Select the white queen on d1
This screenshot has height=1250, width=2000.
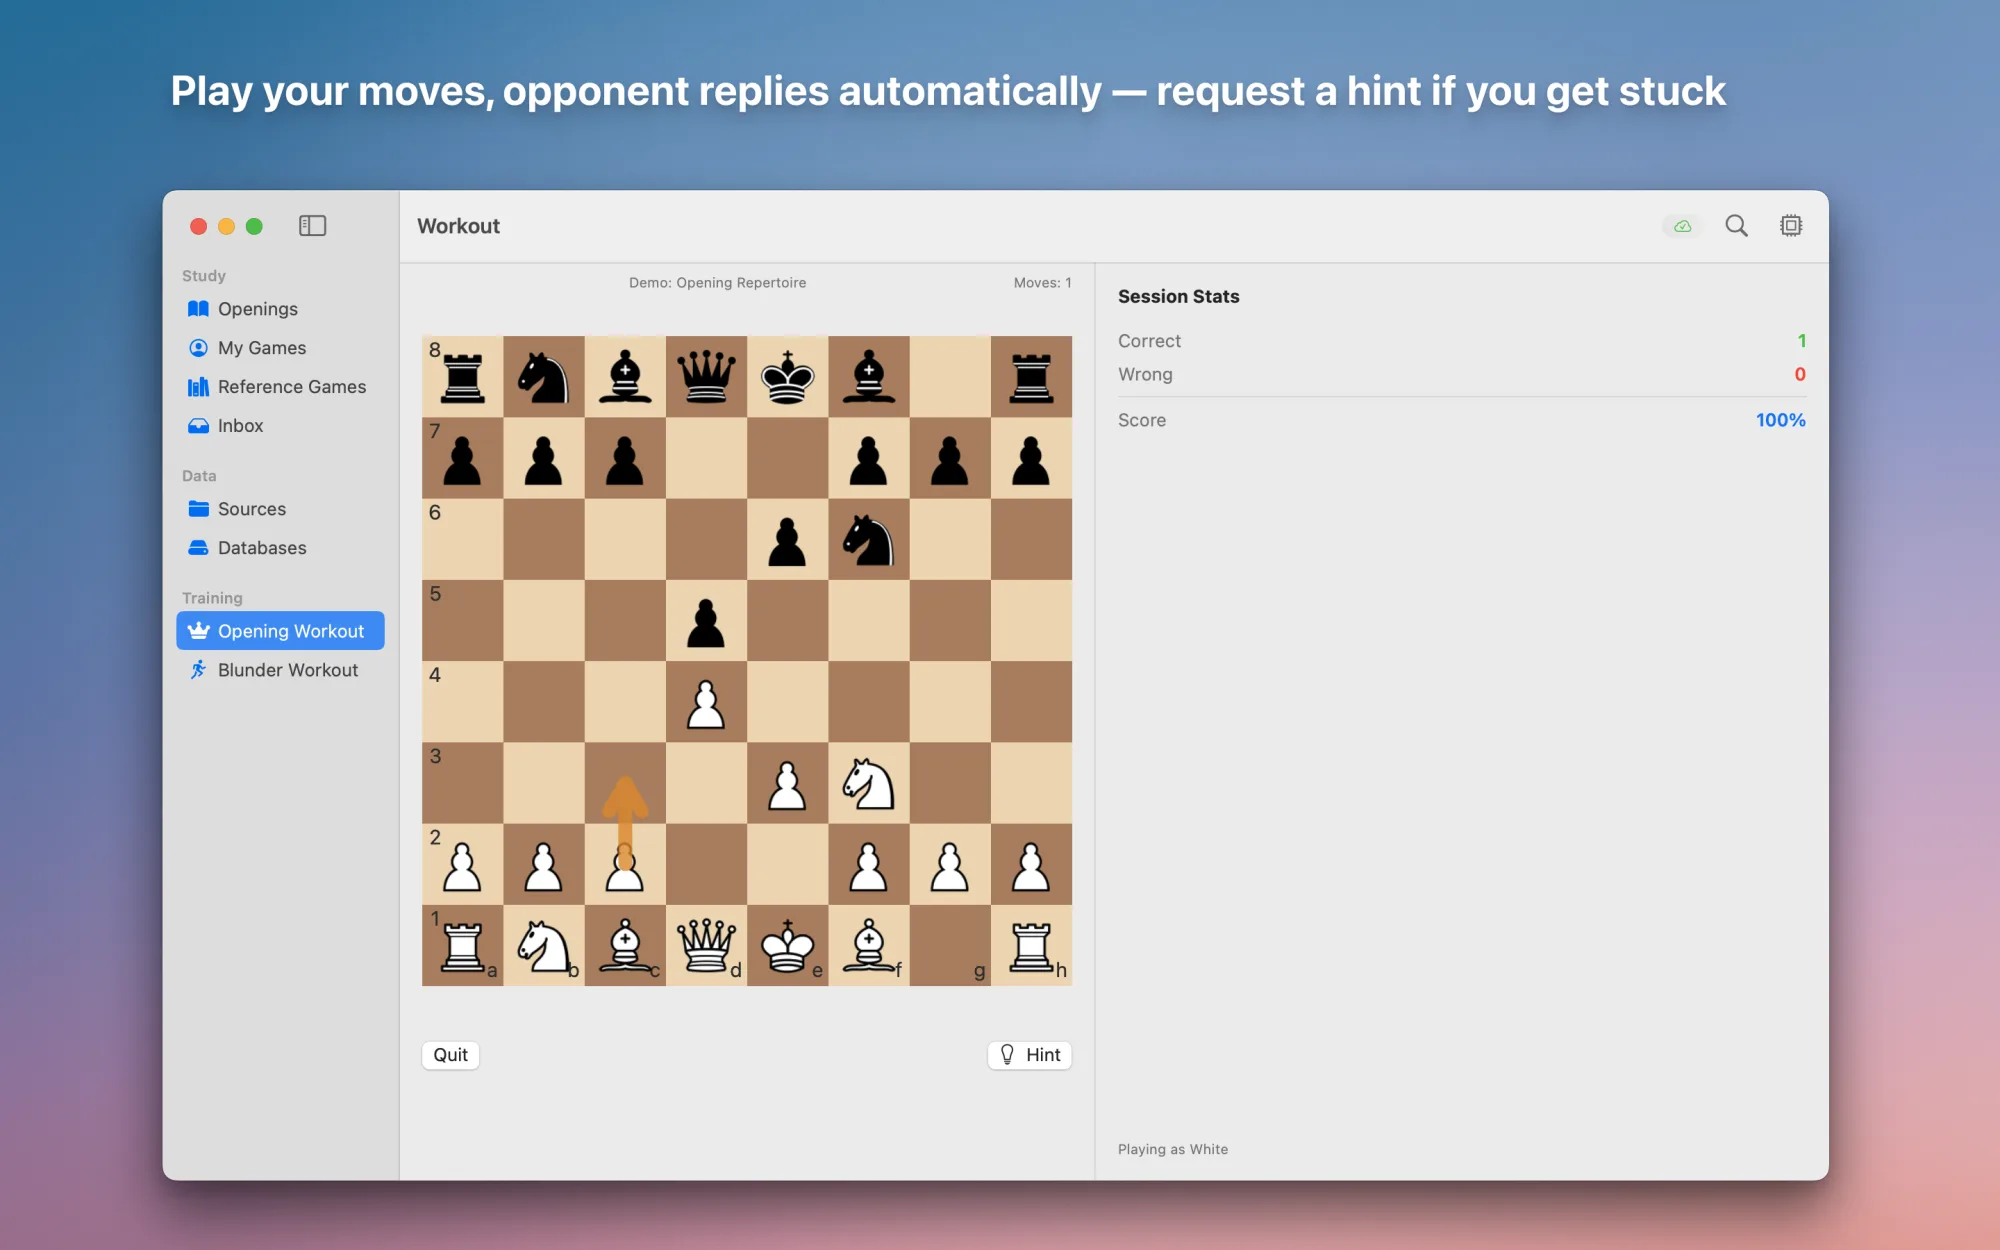tap(706, 946)
